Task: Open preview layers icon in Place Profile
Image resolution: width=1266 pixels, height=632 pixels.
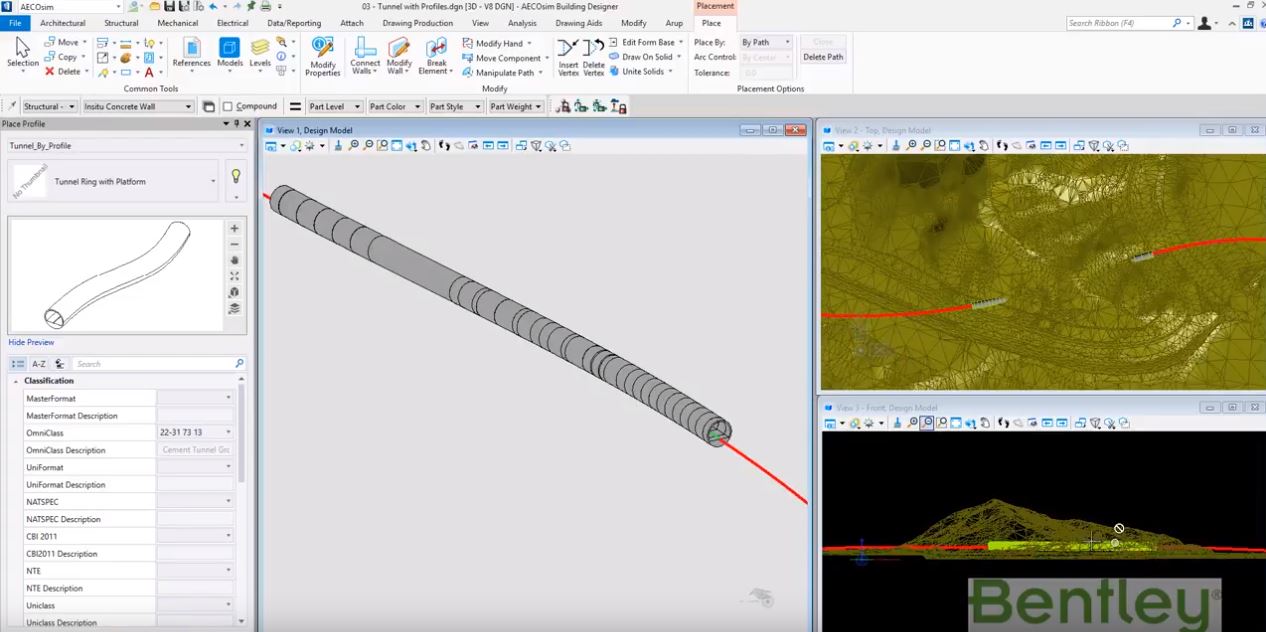Action: [234, 308]
